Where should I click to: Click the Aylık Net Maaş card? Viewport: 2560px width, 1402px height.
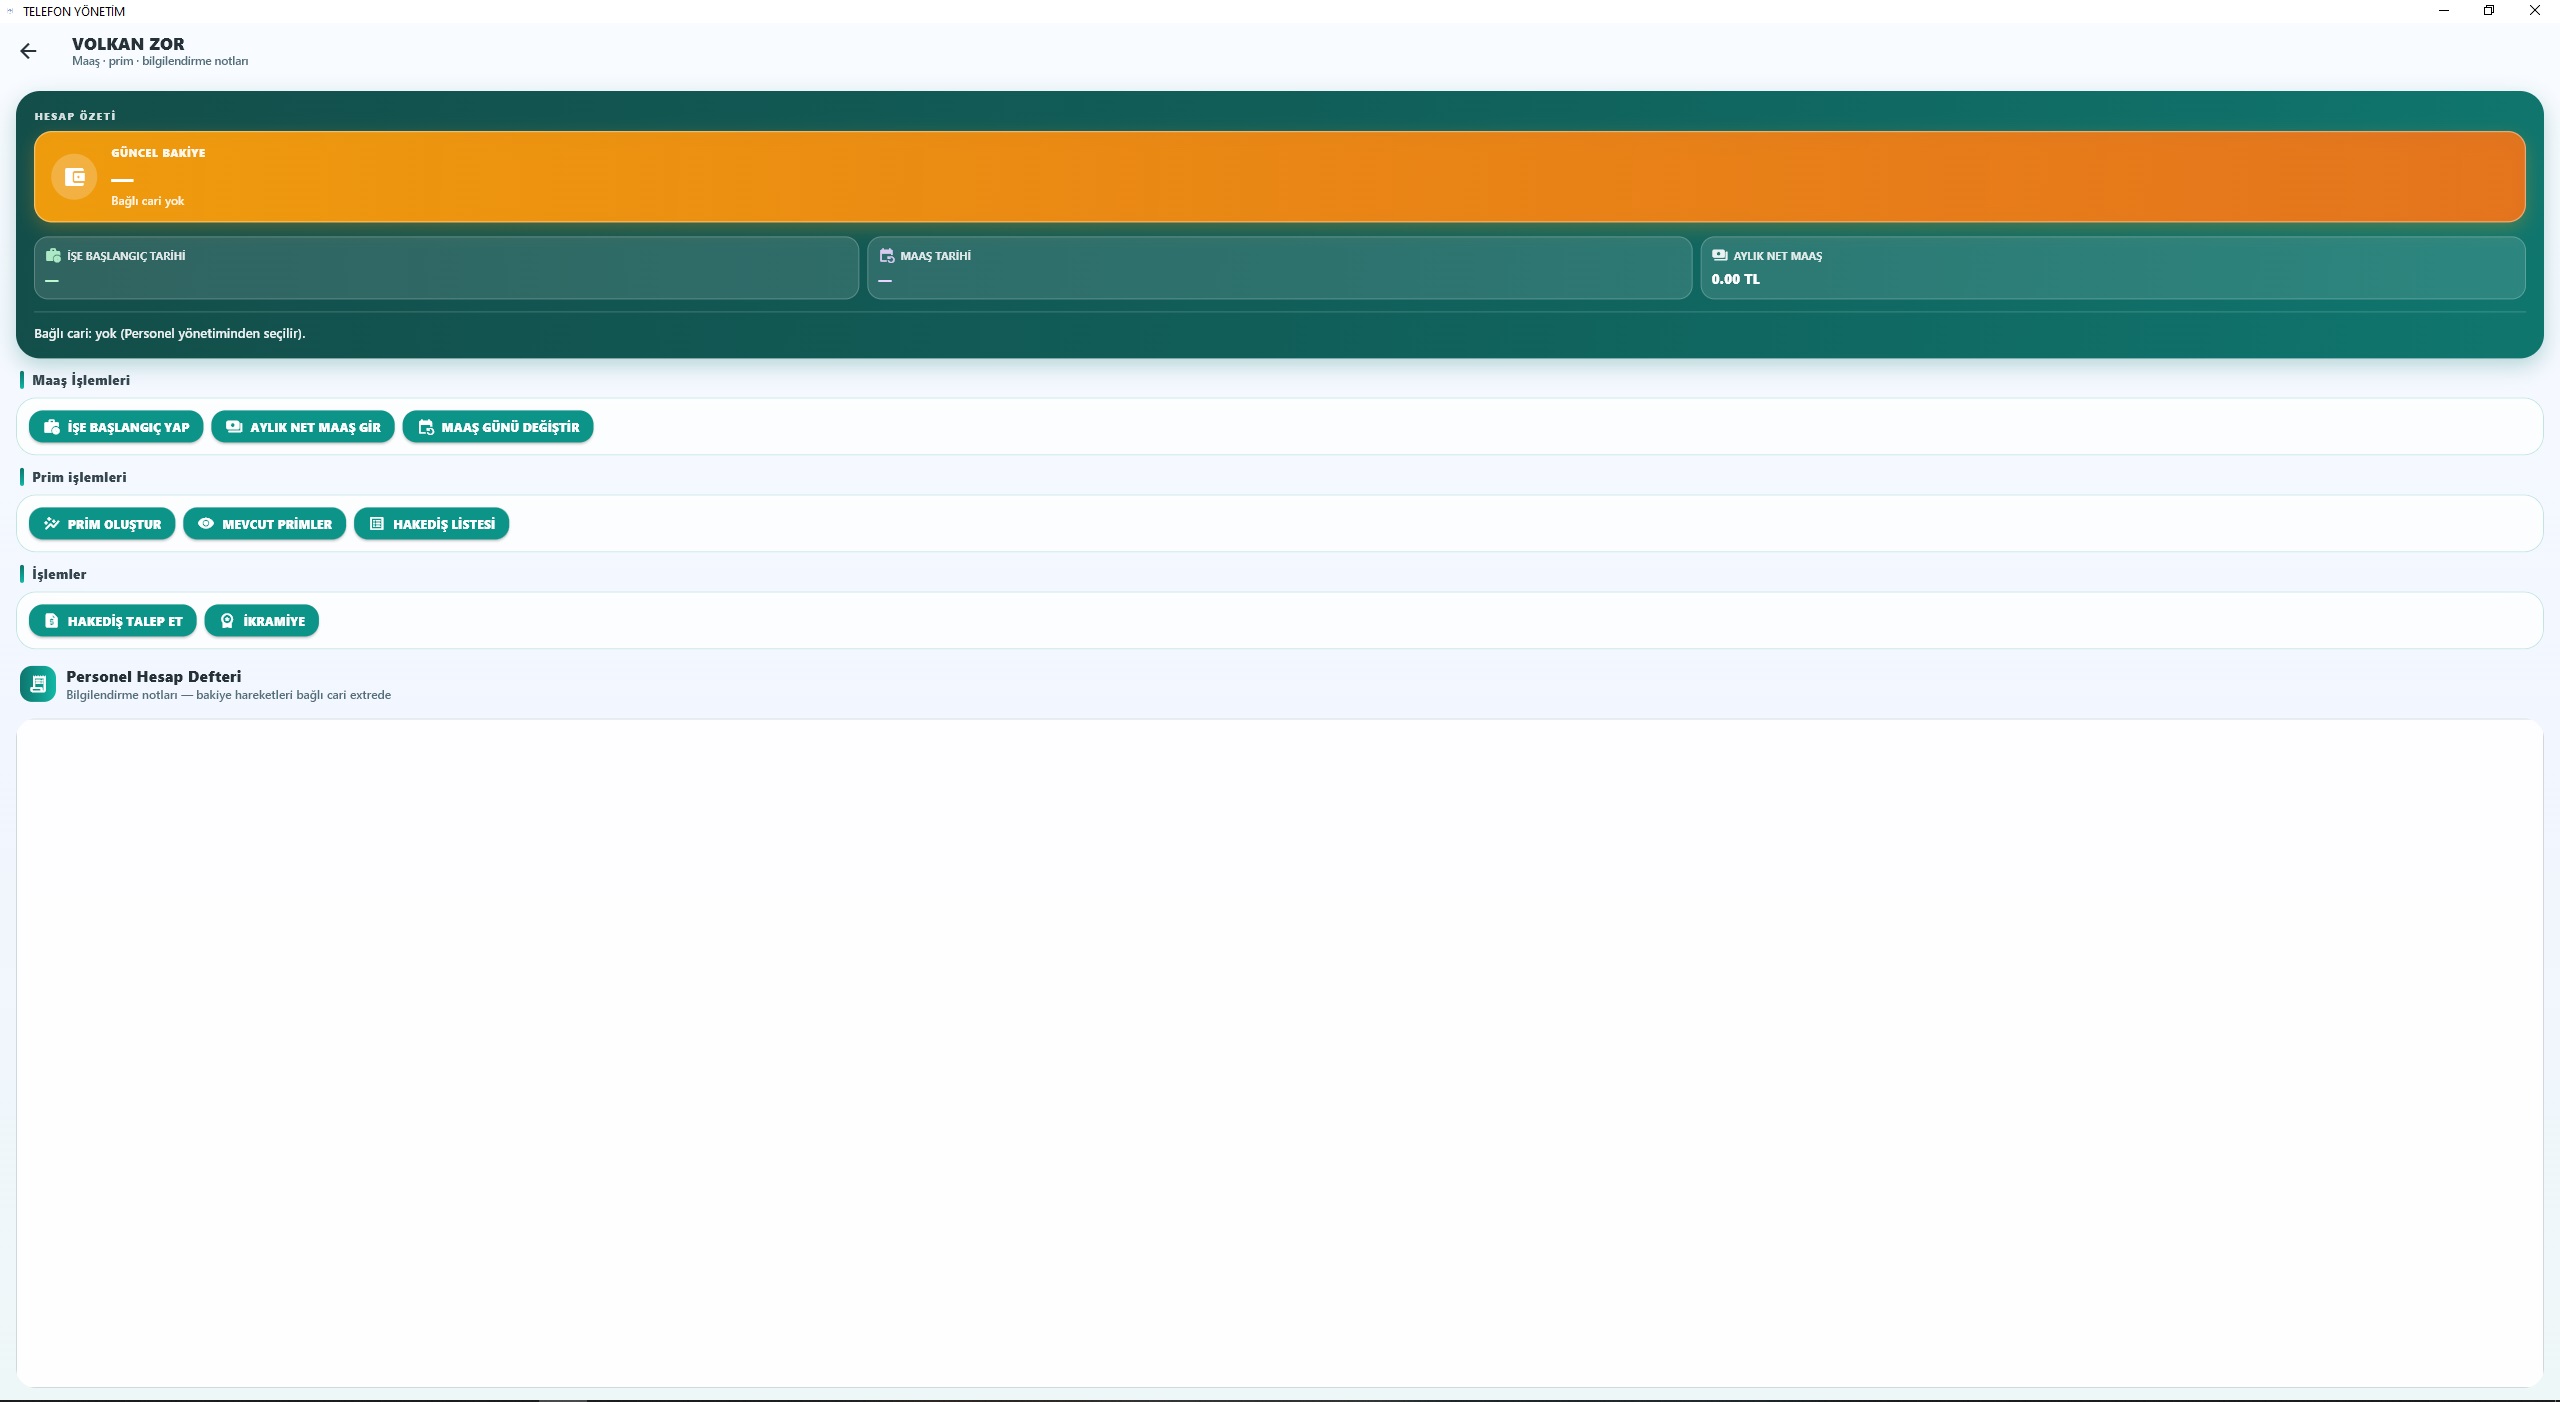coord(2113,268)
